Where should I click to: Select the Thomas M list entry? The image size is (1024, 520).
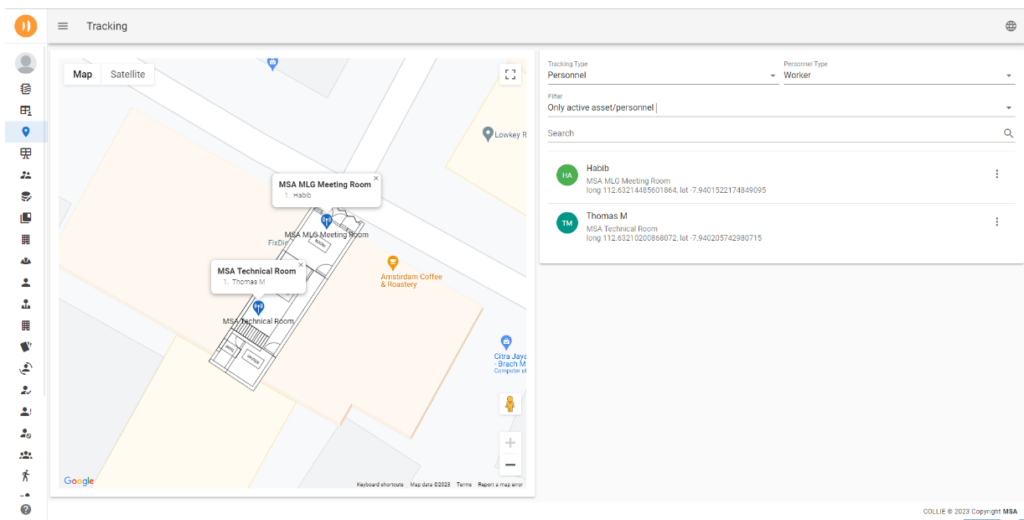pos(781,227)
